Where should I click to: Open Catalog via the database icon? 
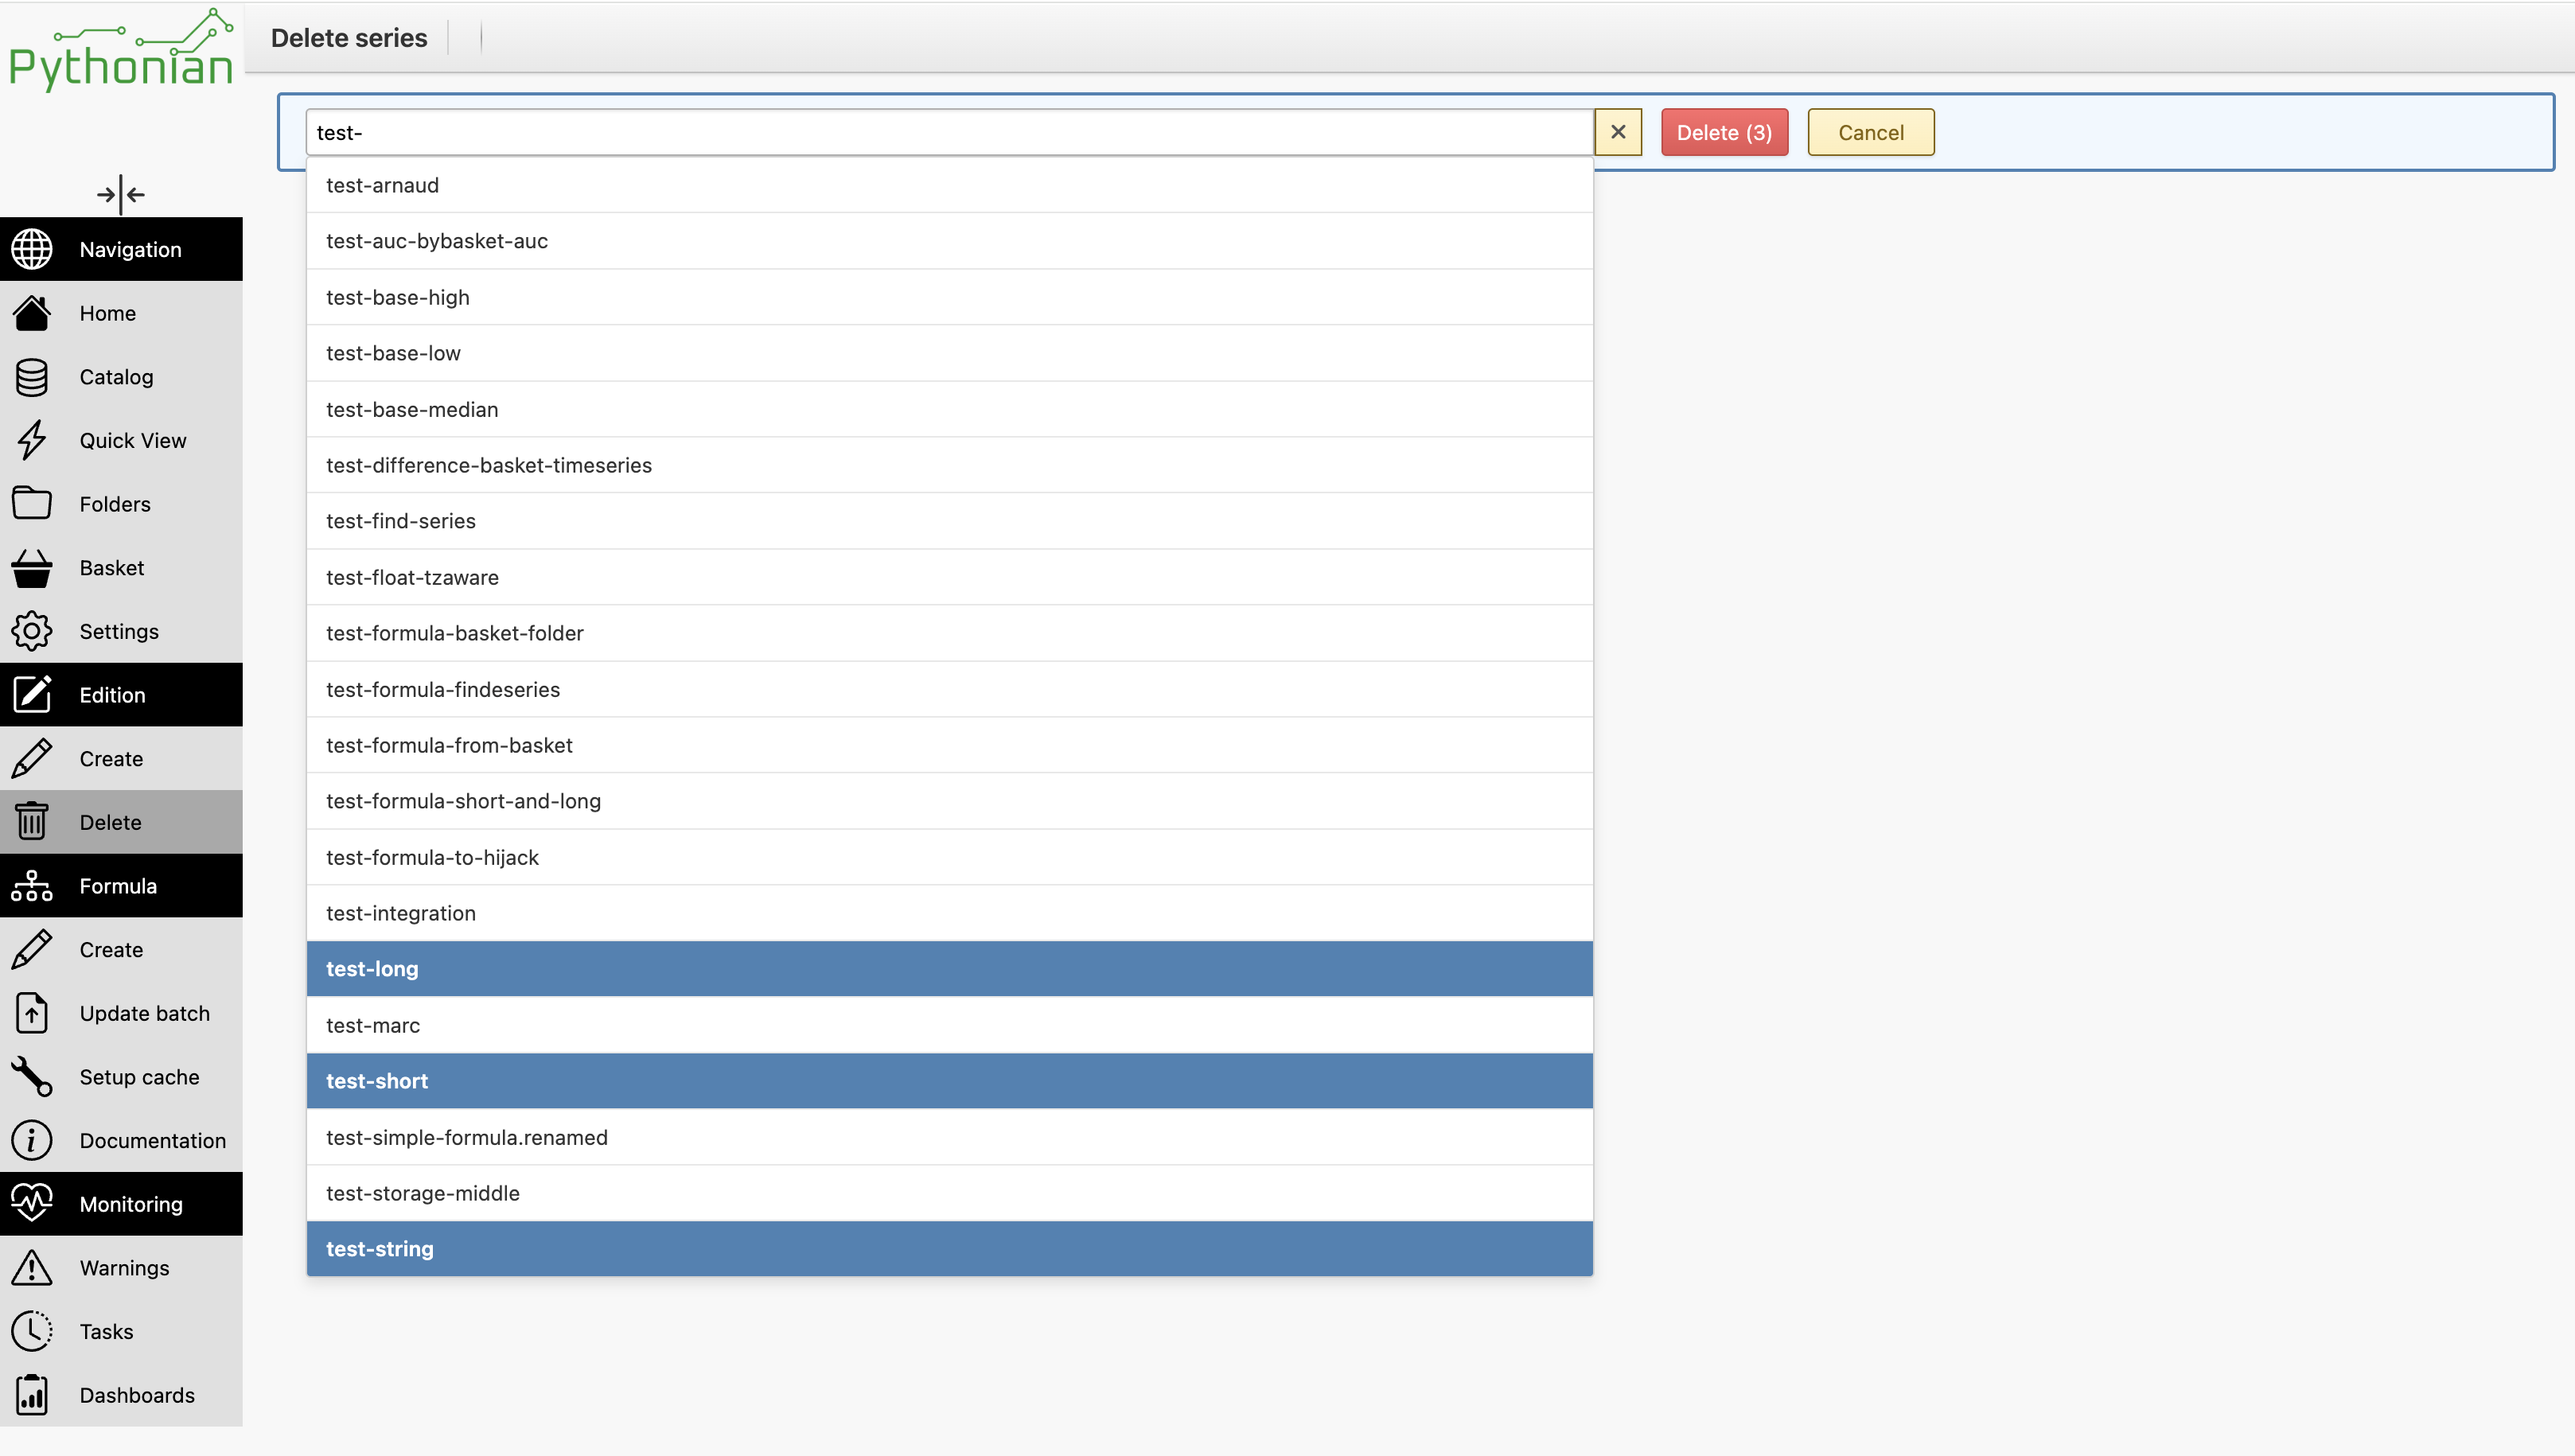click(32, 377)
